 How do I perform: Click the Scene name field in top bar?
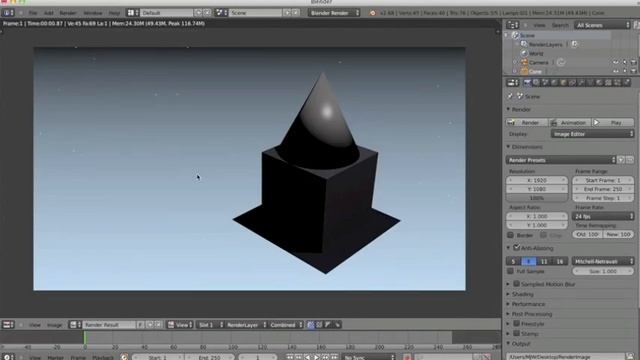[x=255, y=13]
